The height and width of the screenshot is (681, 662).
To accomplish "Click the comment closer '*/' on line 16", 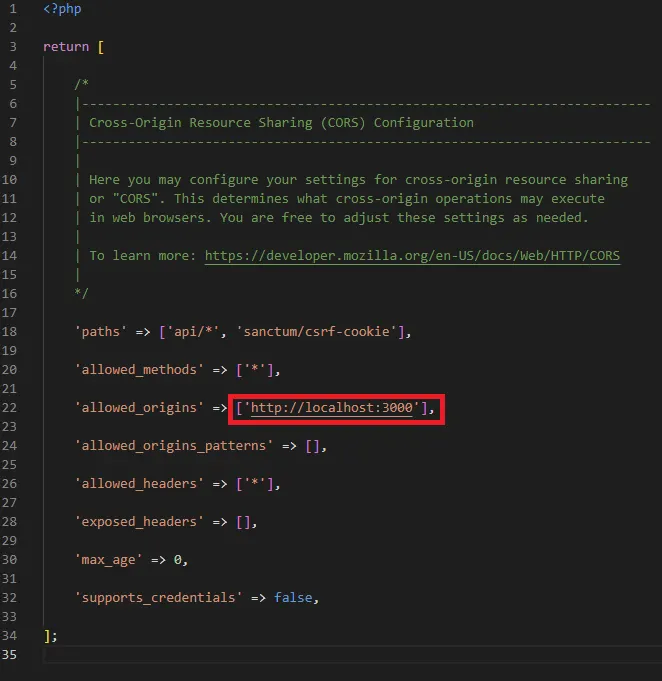I will click(81, 294).
